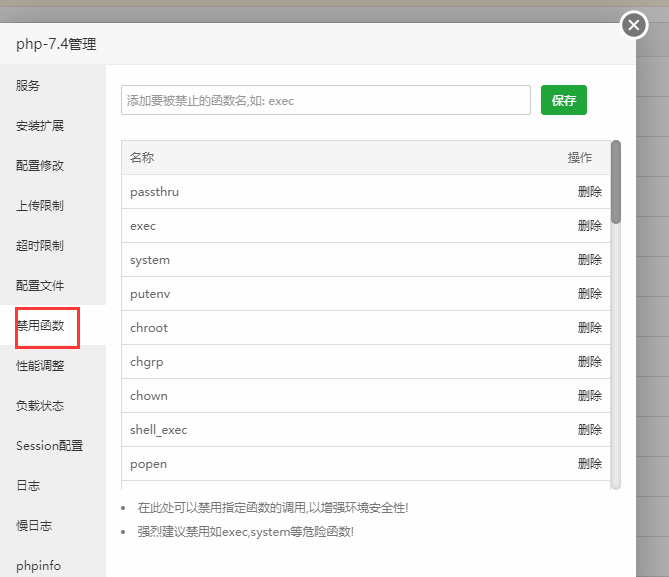Focus the disabled function name input field
The width and height of the screenshot is (669, 577).
(326, 100)
